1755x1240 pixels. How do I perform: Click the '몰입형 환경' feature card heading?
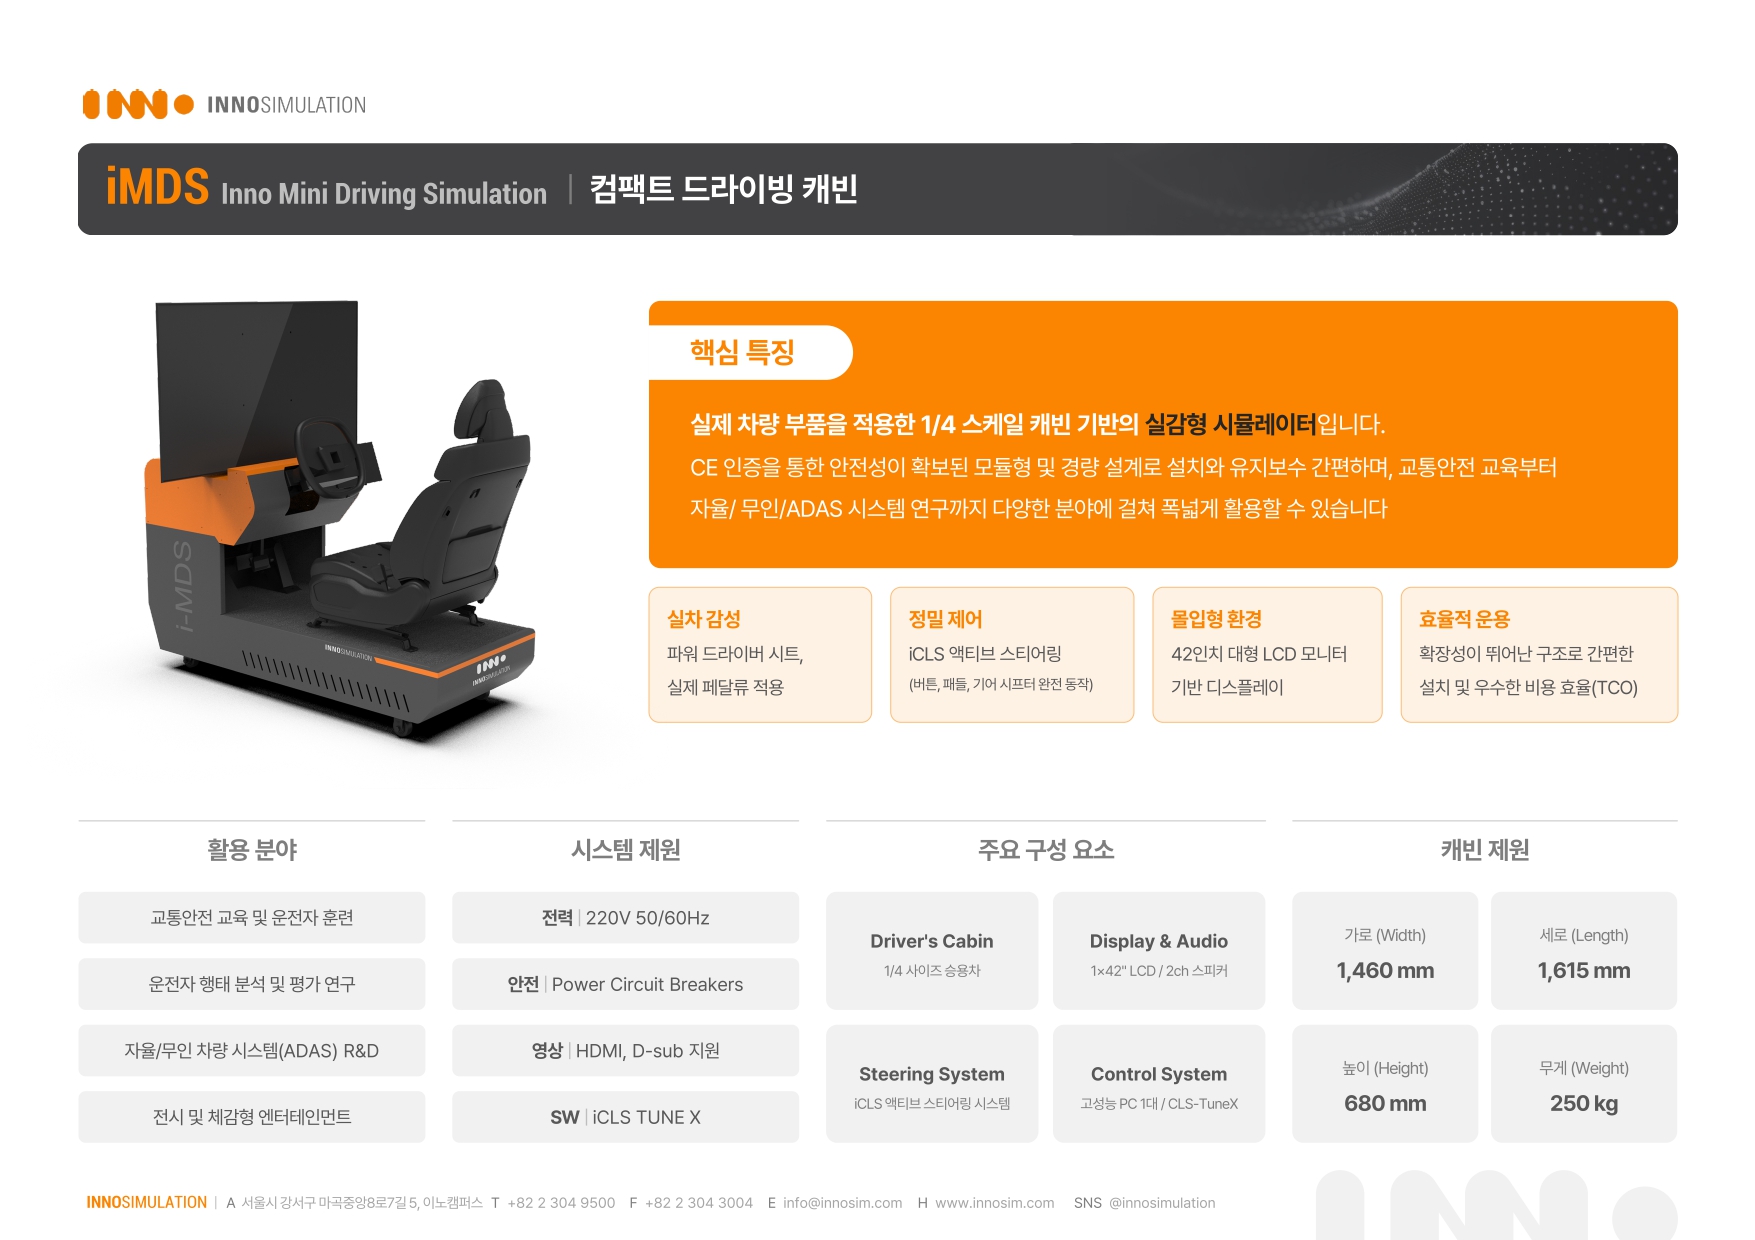point(1216,619)
